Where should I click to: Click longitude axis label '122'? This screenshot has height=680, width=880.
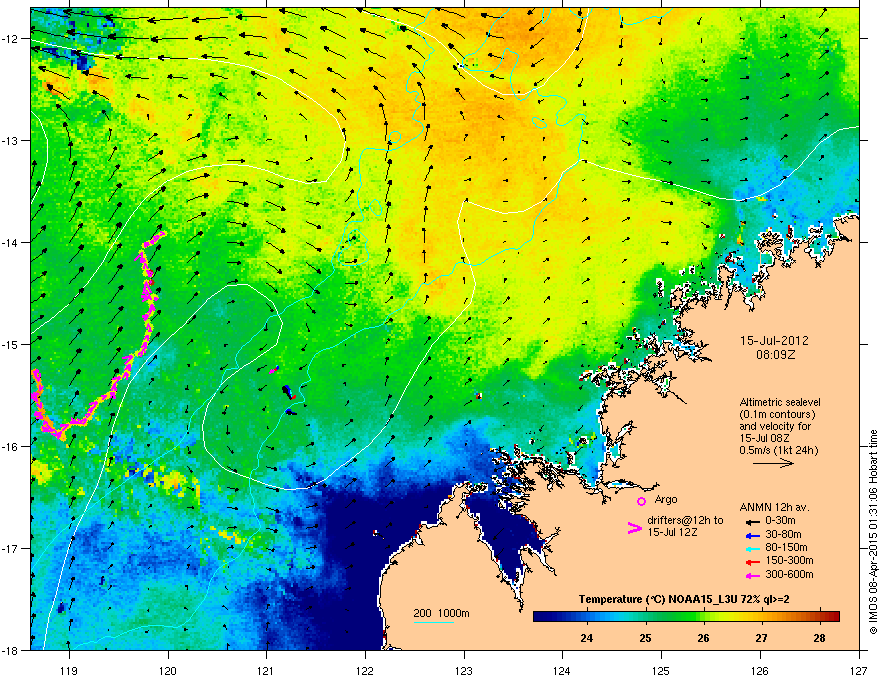click(x=365, y=670)
